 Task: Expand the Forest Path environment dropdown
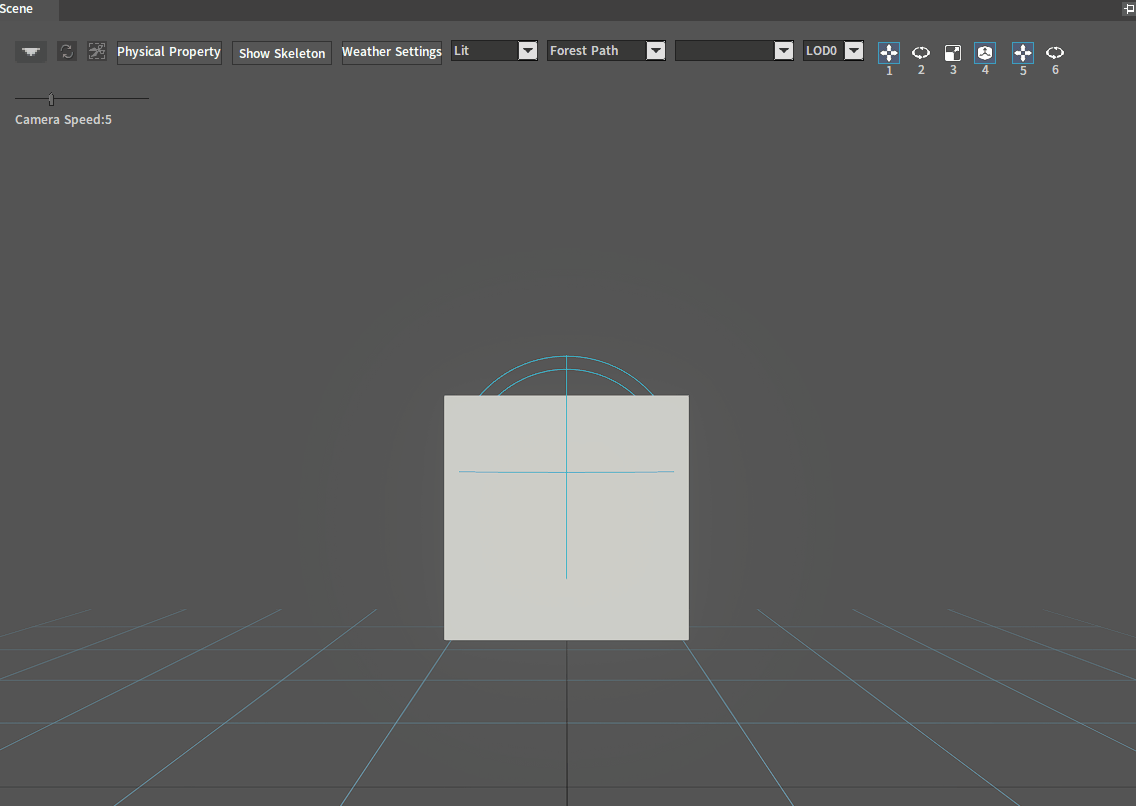click(606, 51)
